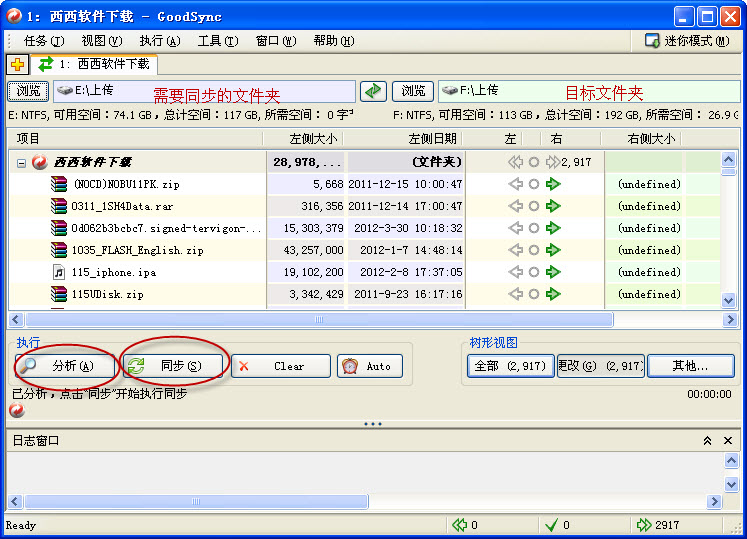Viewport: 747px width, 539px height.
Task: Select do-nothing circle on 西西软件下载 folder row
Action: (x=534, y=162)
